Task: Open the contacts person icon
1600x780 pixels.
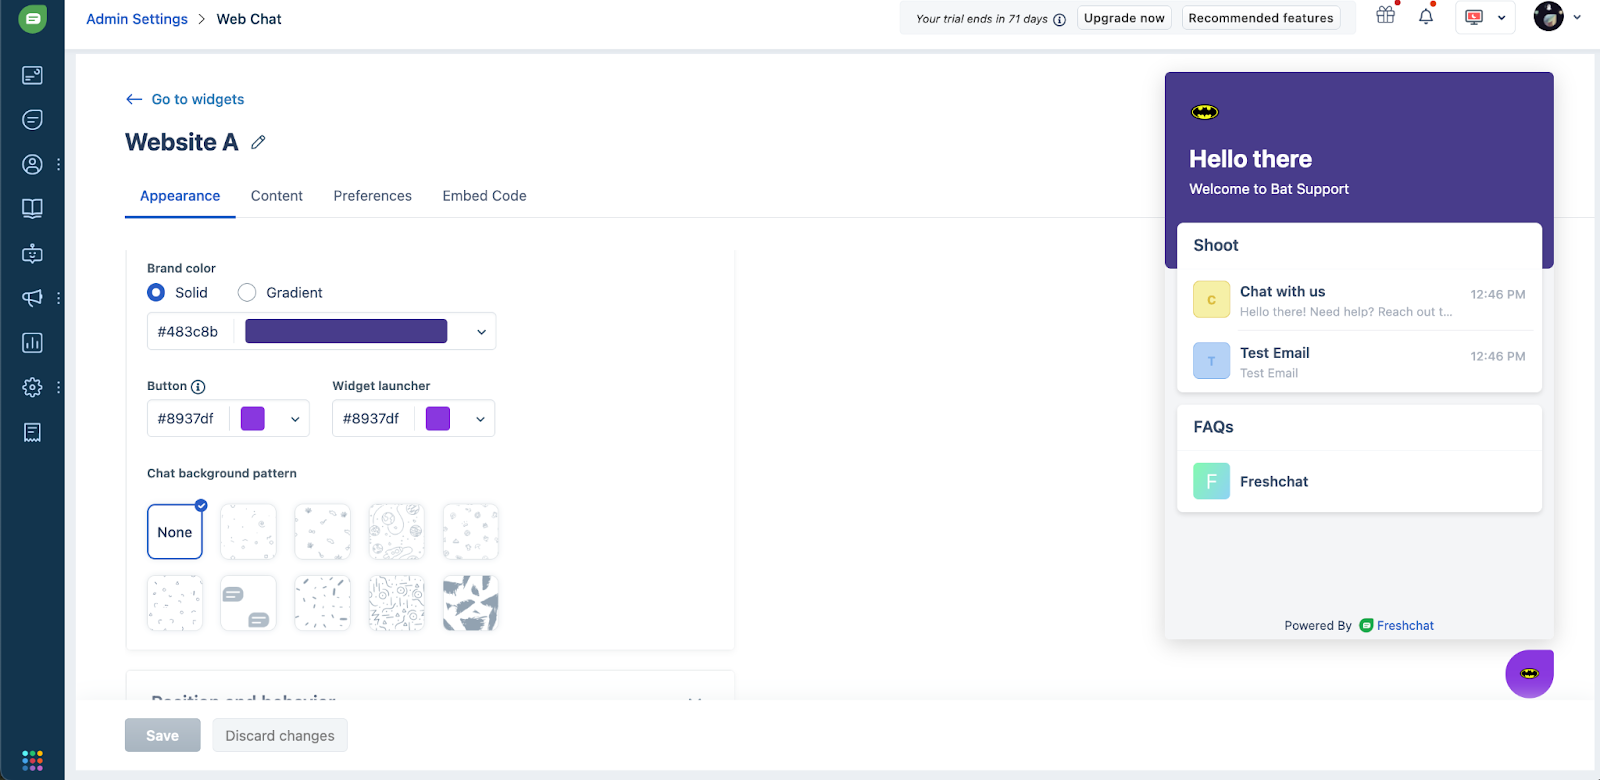Action: [32, 164]
